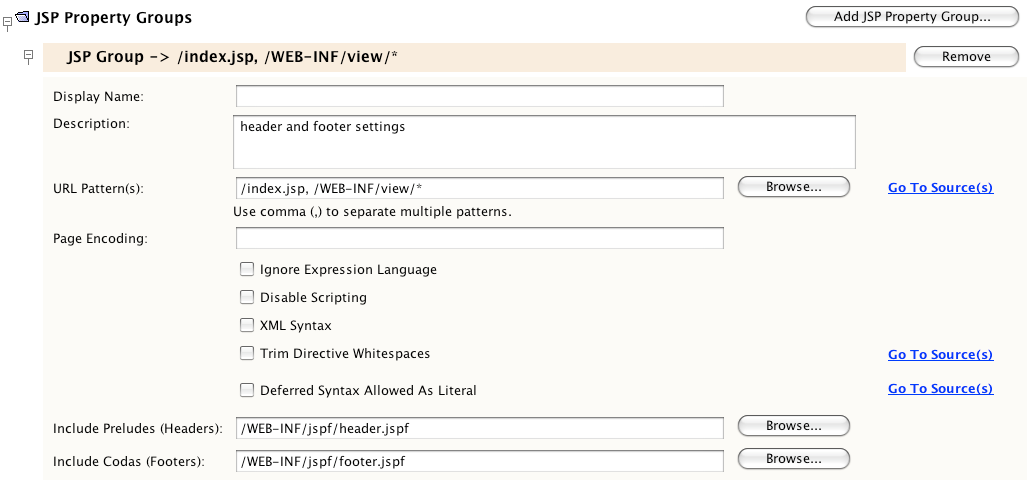Image resolution: width=1028 pixels, height=502 pixels.
Task: Edit the Description text area
Action: tap(544, 141)
